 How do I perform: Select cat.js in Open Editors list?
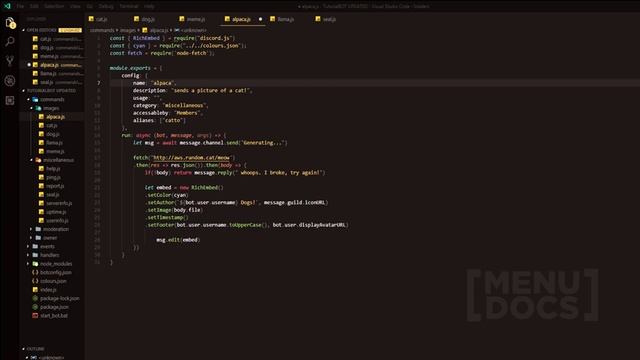(x=52, y=39)
